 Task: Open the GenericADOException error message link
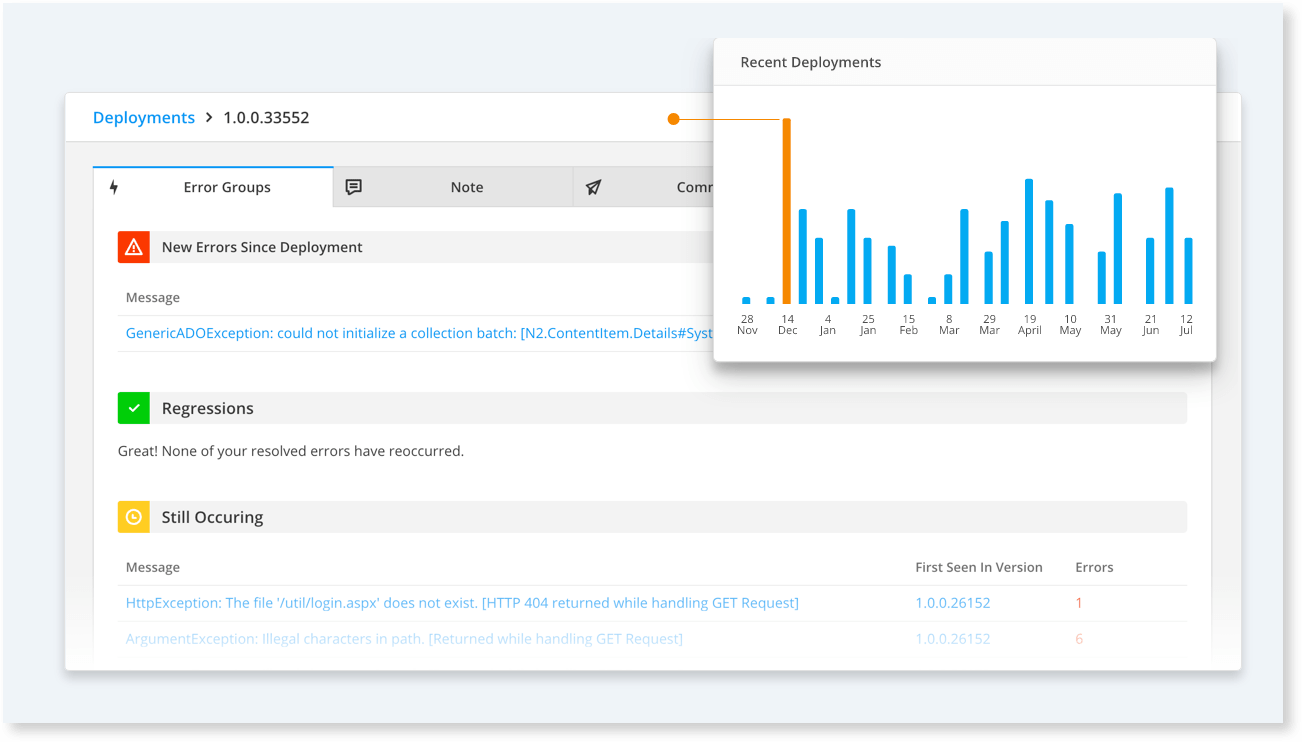click(x=419, y=333)
